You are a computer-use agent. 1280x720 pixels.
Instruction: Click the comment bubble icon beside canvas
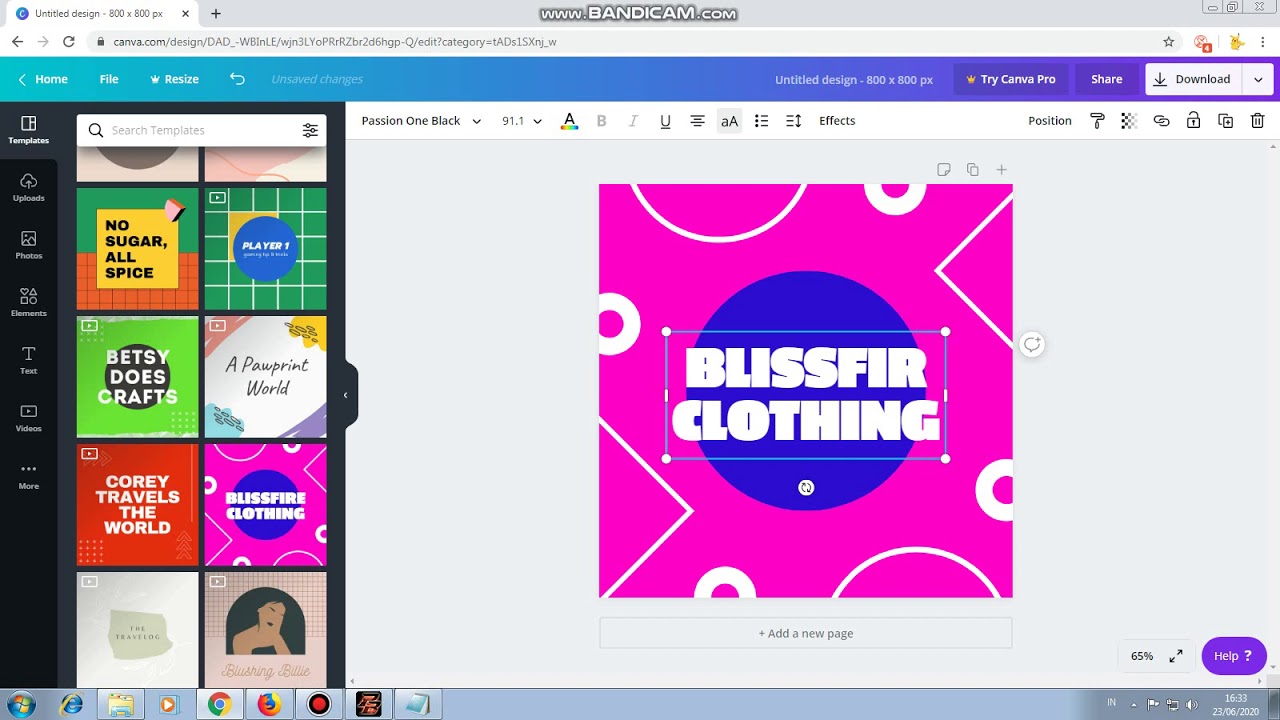tap(1032, 345)
